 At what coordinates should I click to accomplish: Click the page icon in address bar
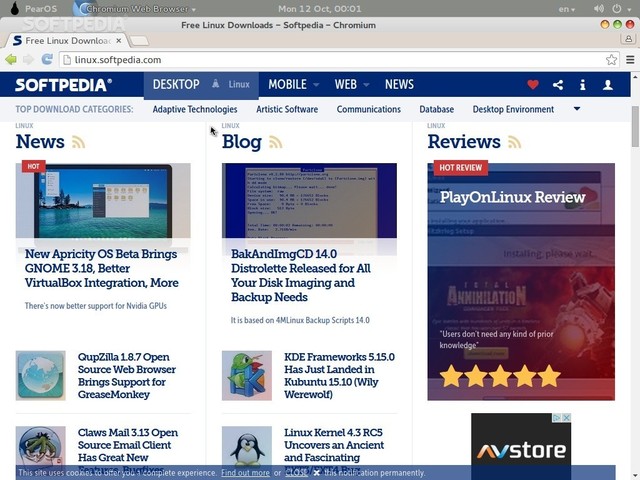click(x=67, y=60)
